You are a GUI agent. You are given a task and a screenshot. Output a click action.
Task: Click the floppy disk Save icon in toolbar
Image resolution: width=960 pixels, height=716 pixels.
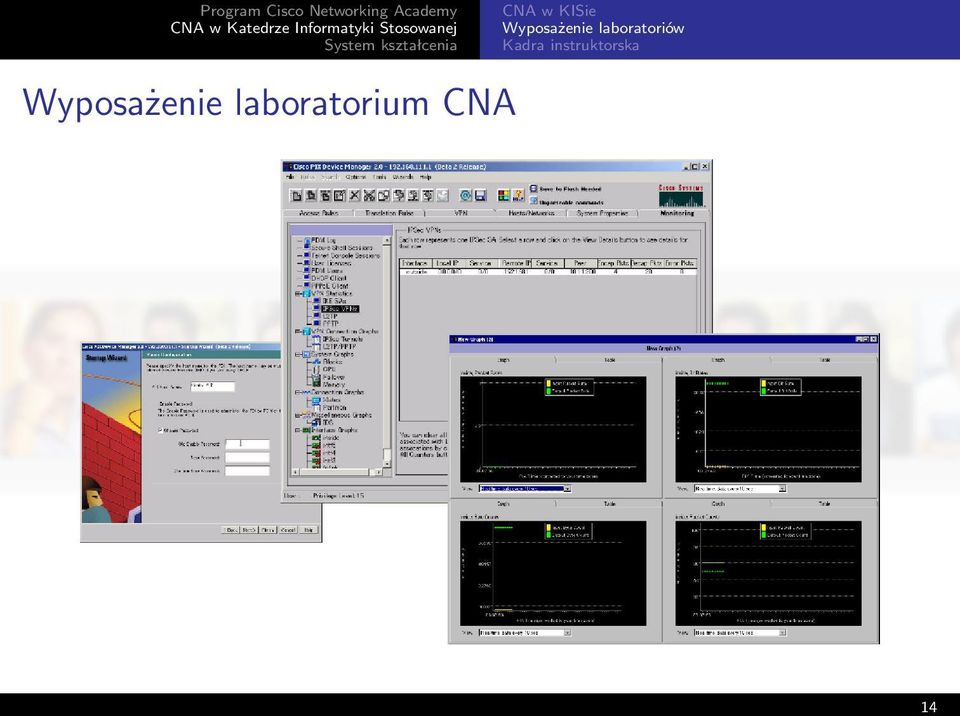tap(480, 195)
